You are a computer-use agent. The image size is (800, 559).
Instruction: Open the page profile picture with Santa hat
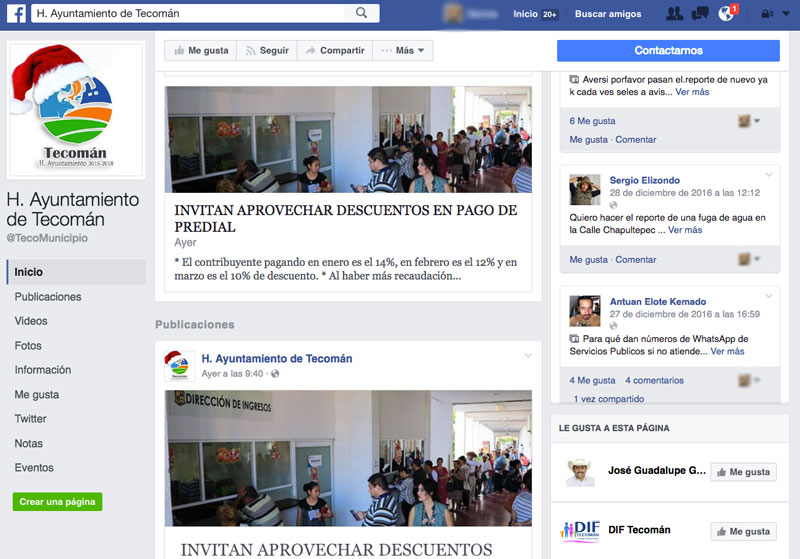click(76, 110)
